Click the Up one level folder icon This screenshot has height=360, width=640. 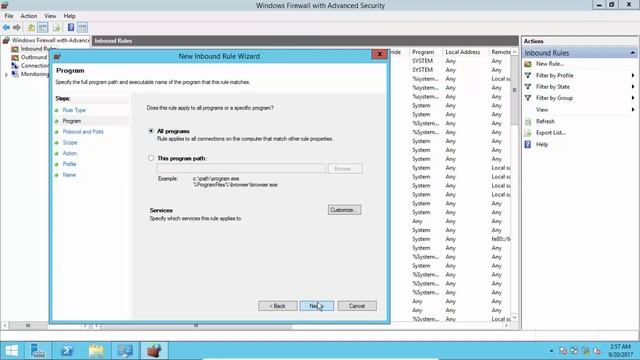point(31,27)
